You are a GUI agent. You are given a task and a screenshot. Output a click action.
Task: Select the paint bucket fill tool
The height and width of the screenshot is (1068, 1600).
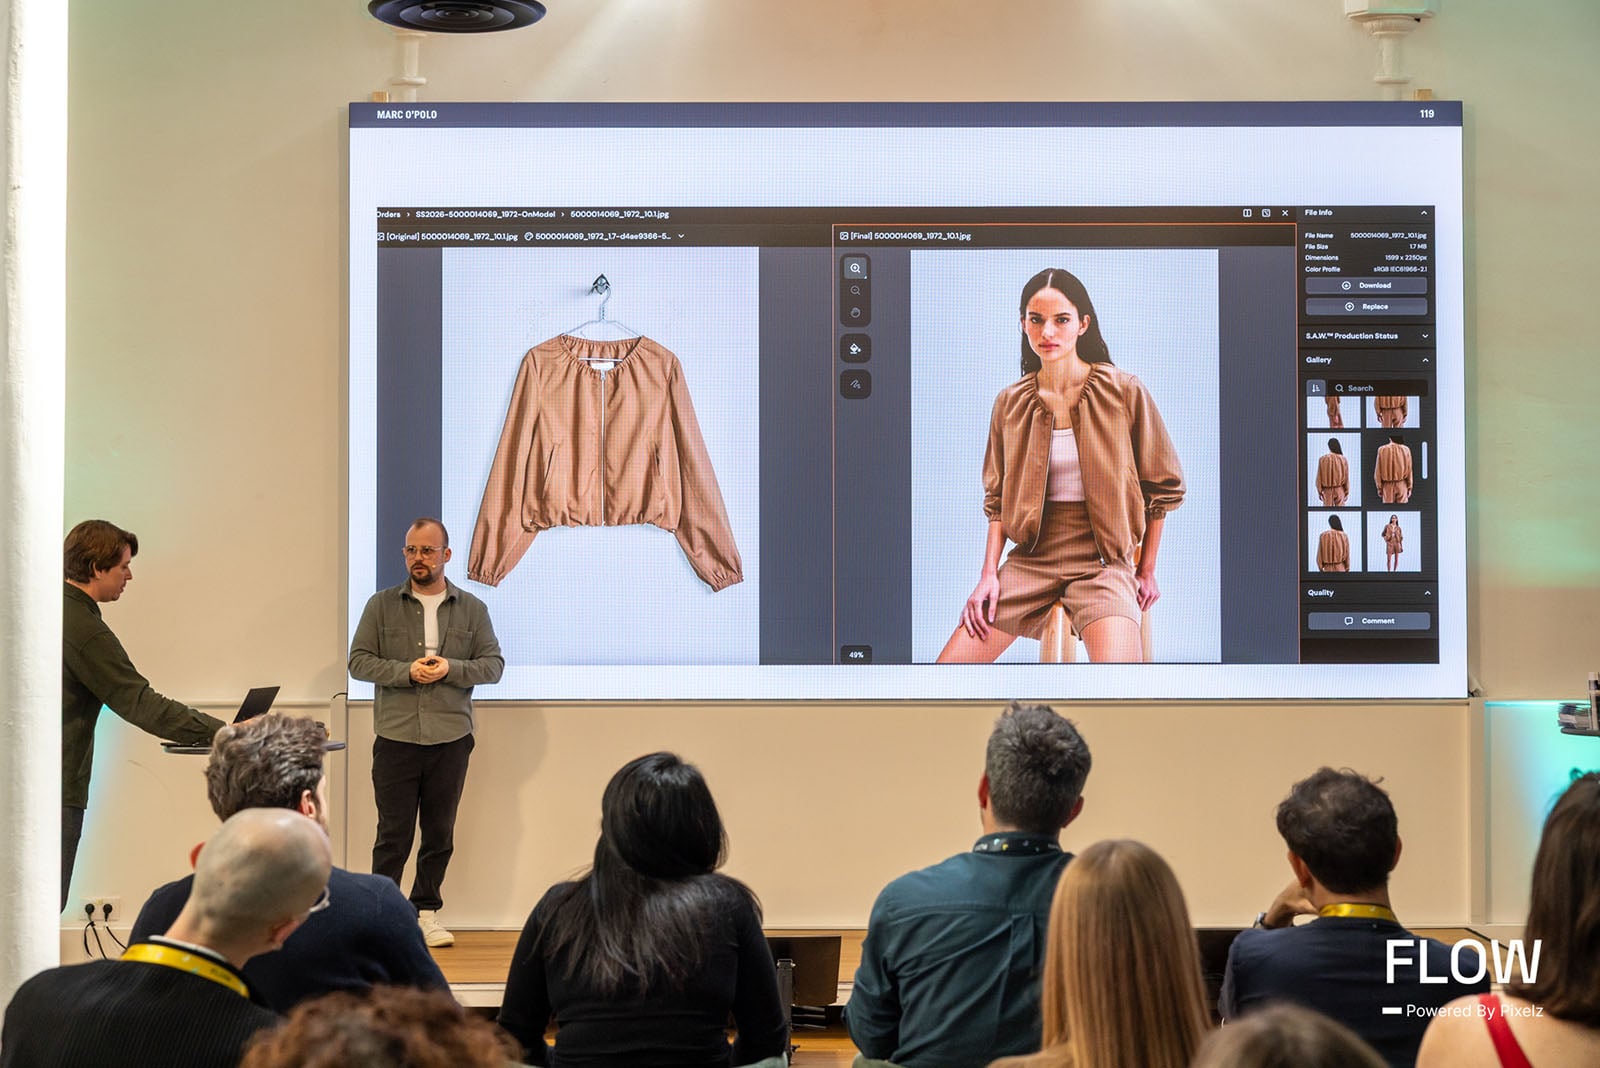(855, 349)
